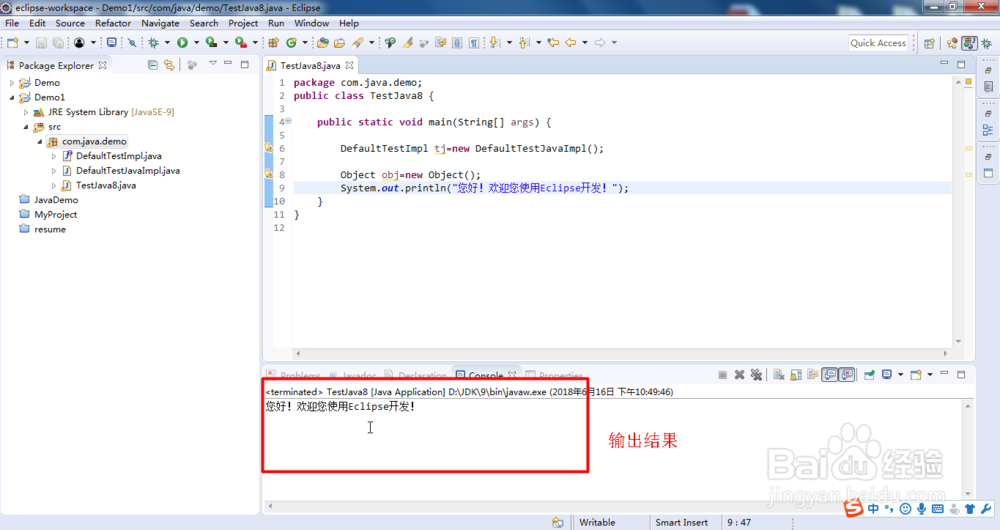Click the Smart Insert status bar entry
The image size is (1000, 530).
pyautogui.click(x=681, y=522)
